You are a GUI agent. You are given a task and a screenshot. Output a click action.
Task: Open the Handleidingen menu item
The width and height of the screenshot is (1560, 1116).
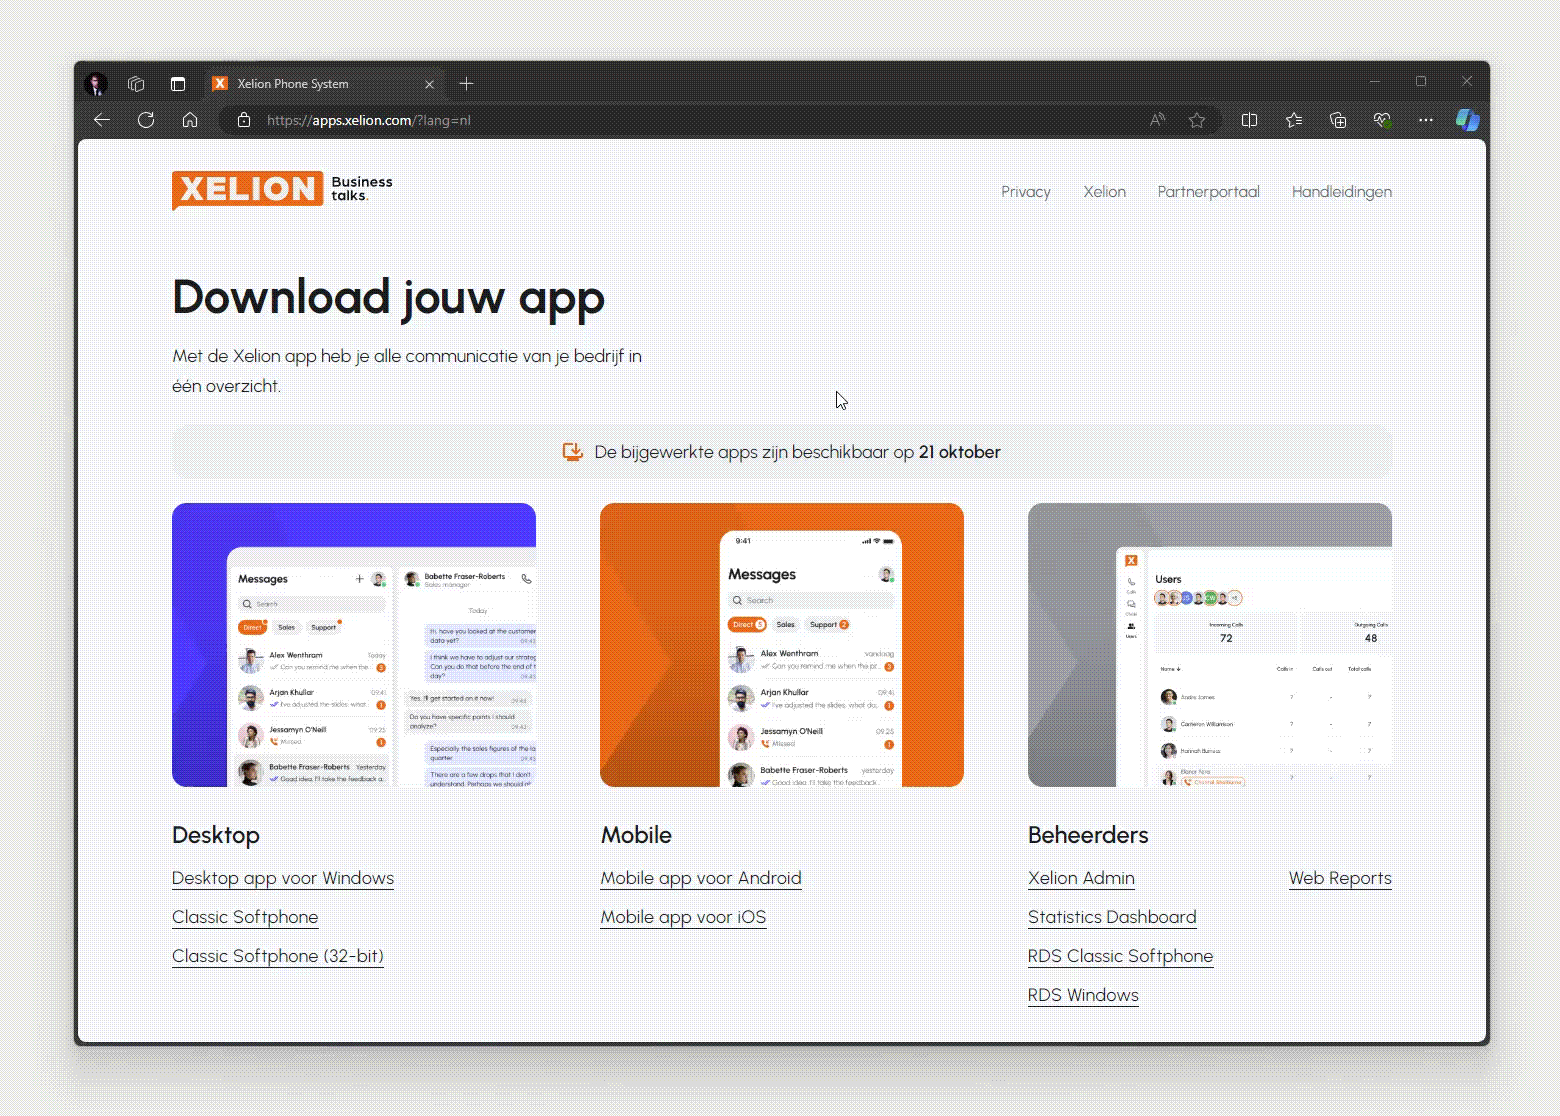coord(1342,192)
